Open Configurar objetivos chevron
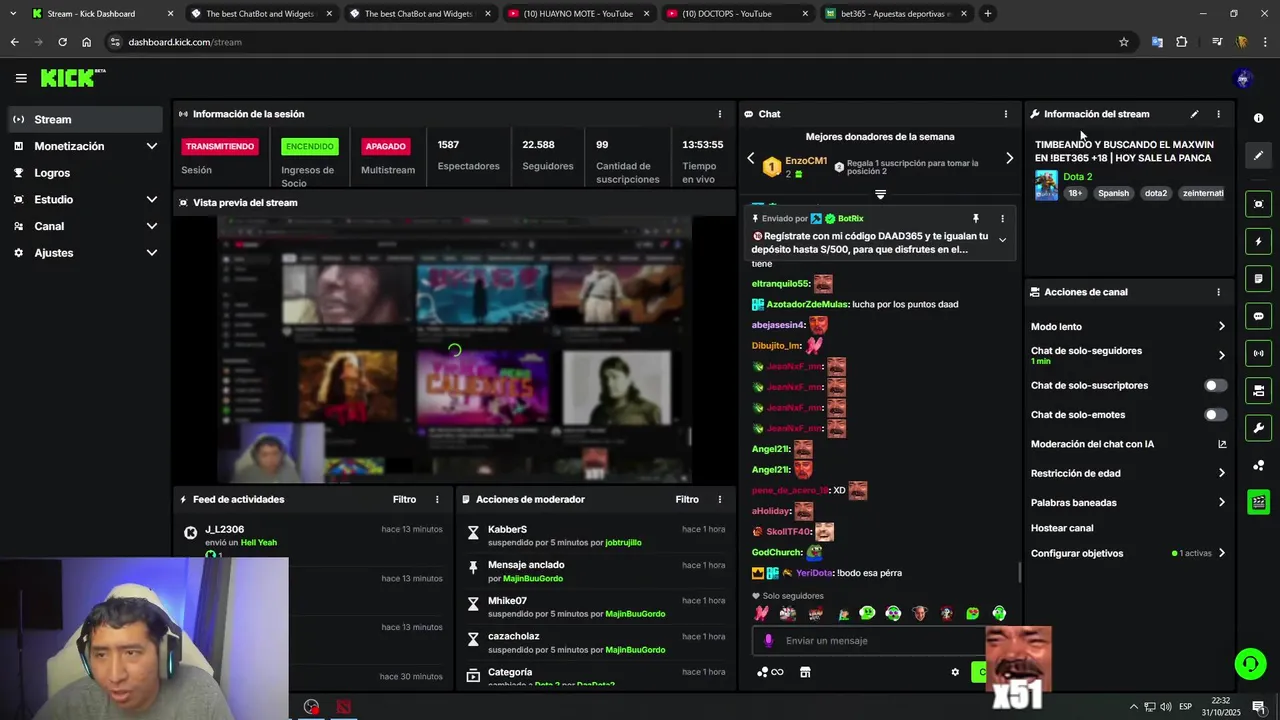1280x720 pixels. pos(1221,553)
